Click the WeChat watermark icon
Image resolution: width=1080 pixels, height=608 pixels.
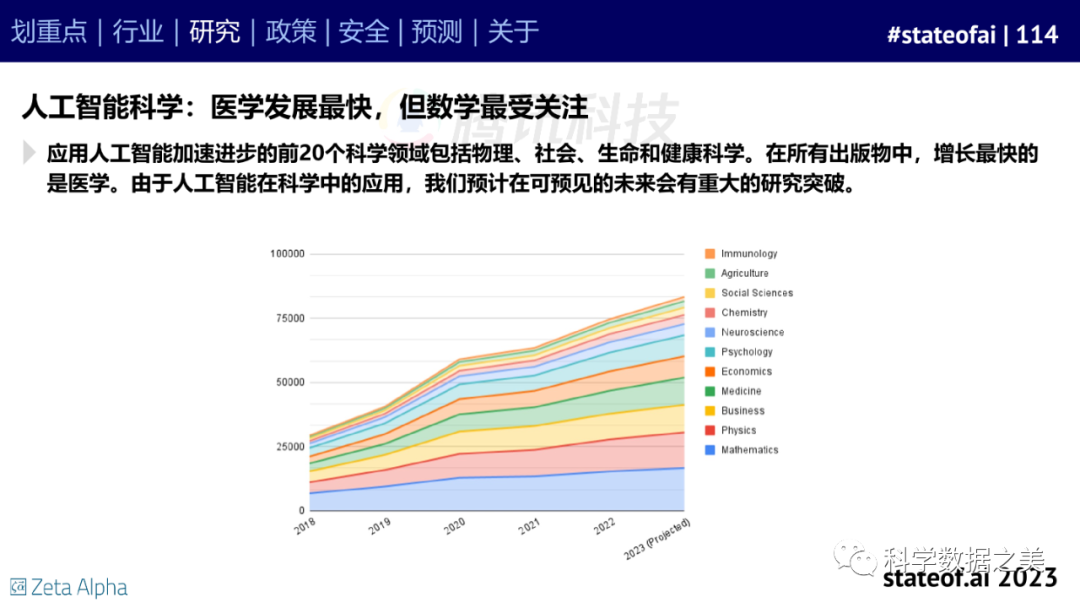(856, 554)
